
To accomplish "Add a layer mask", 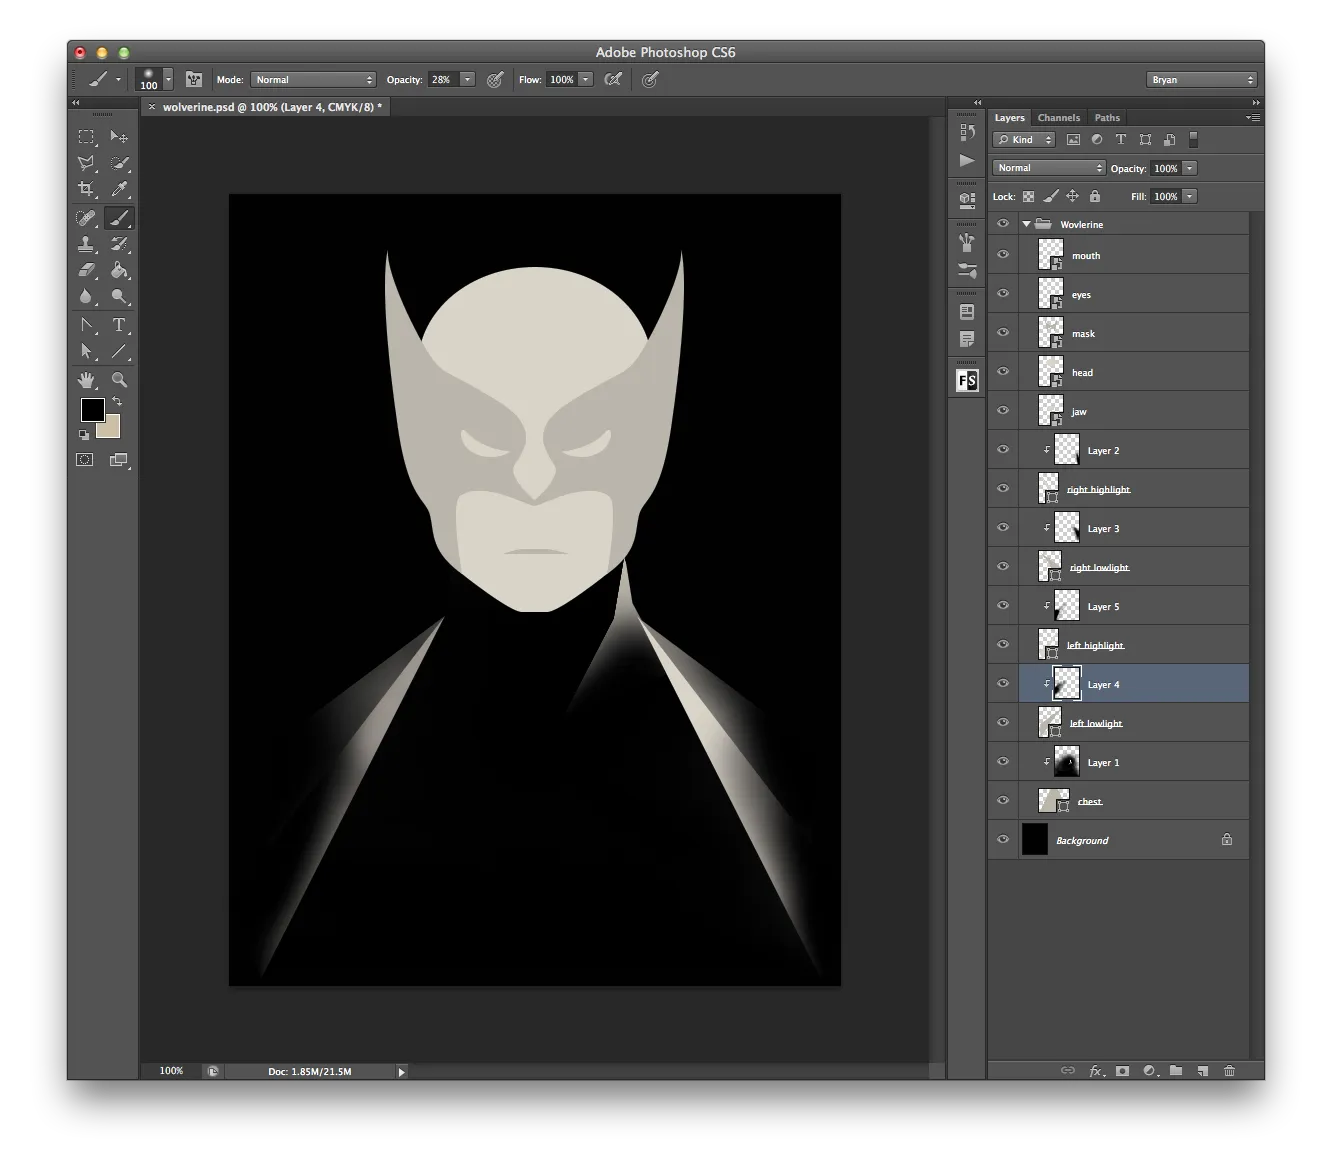I will [1122, 1071].
